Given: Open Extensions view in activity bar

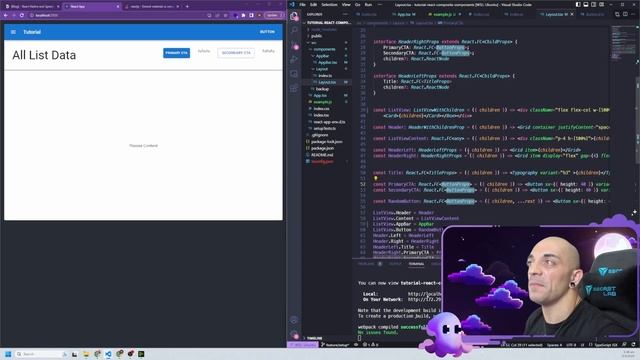Looking at the screenshot, I should point(294,88).
